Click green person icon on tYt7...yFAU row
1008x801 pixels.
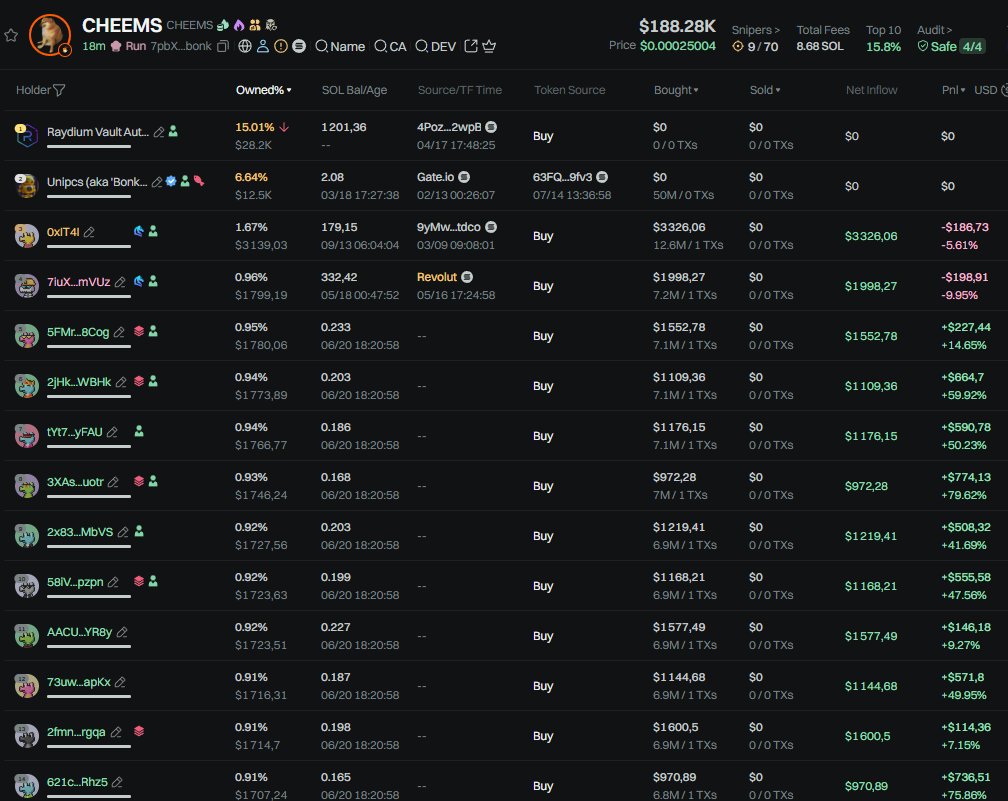point(139,431)
